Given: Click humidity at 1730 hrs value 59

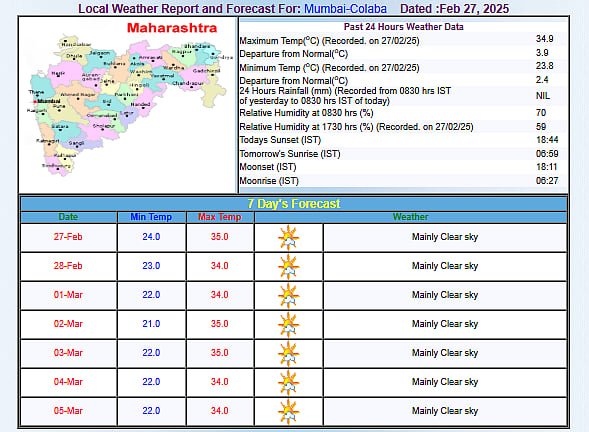Looking at the screenshot, I should pos(541,127).
